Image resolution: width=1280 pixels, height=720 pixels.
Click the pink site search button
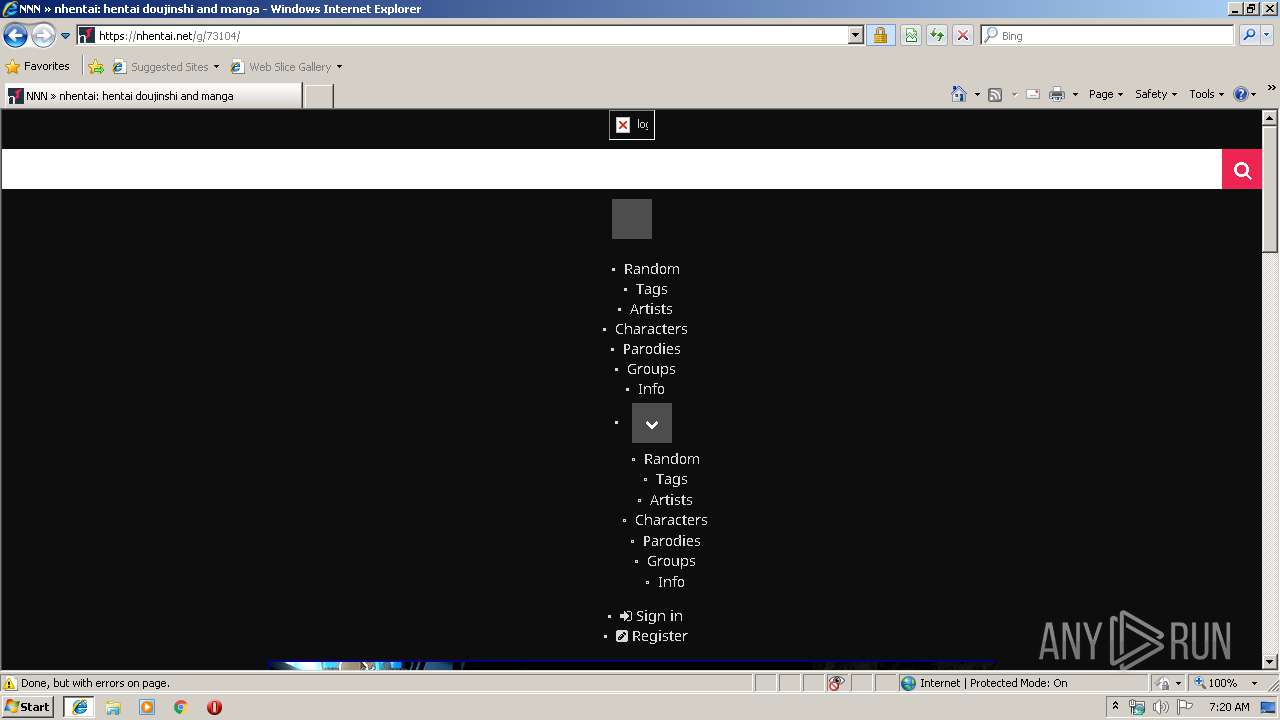click(1242, 169)
